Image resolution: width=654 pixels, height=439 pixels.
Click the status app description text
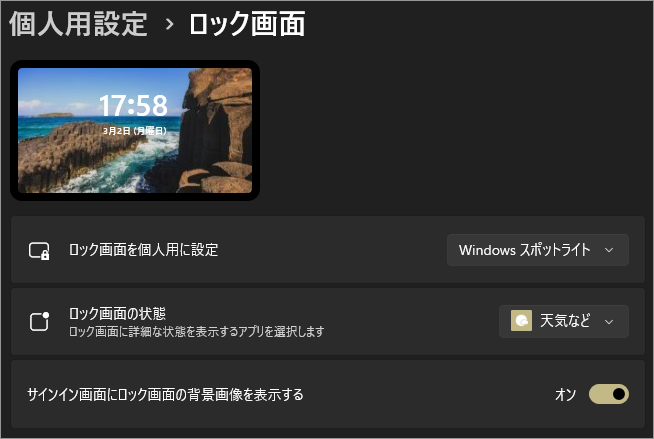coord(196,332)
